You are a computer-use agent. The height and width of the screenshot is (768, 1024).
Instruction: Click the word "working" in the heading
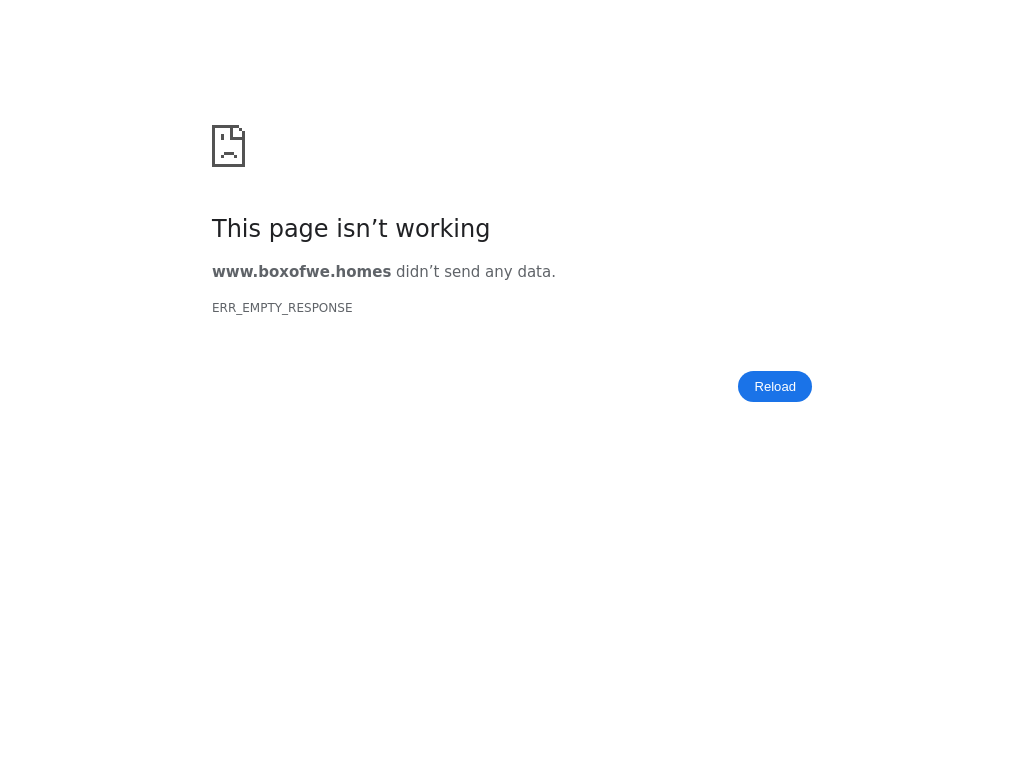(443, 229)
